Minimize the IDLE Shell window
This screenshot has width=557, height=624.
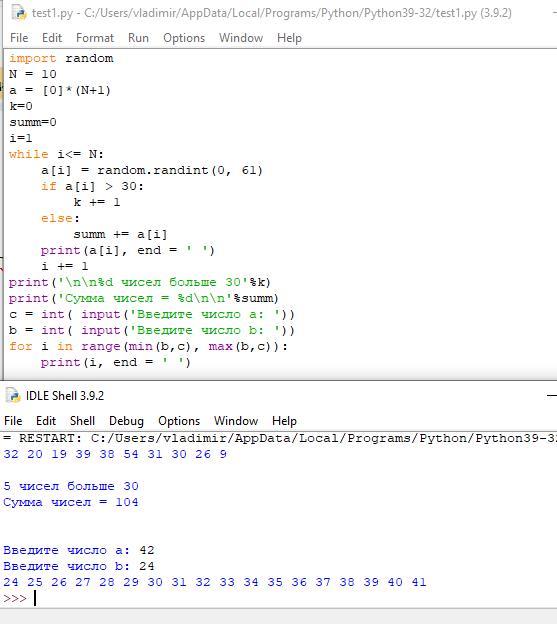[551, 396]
